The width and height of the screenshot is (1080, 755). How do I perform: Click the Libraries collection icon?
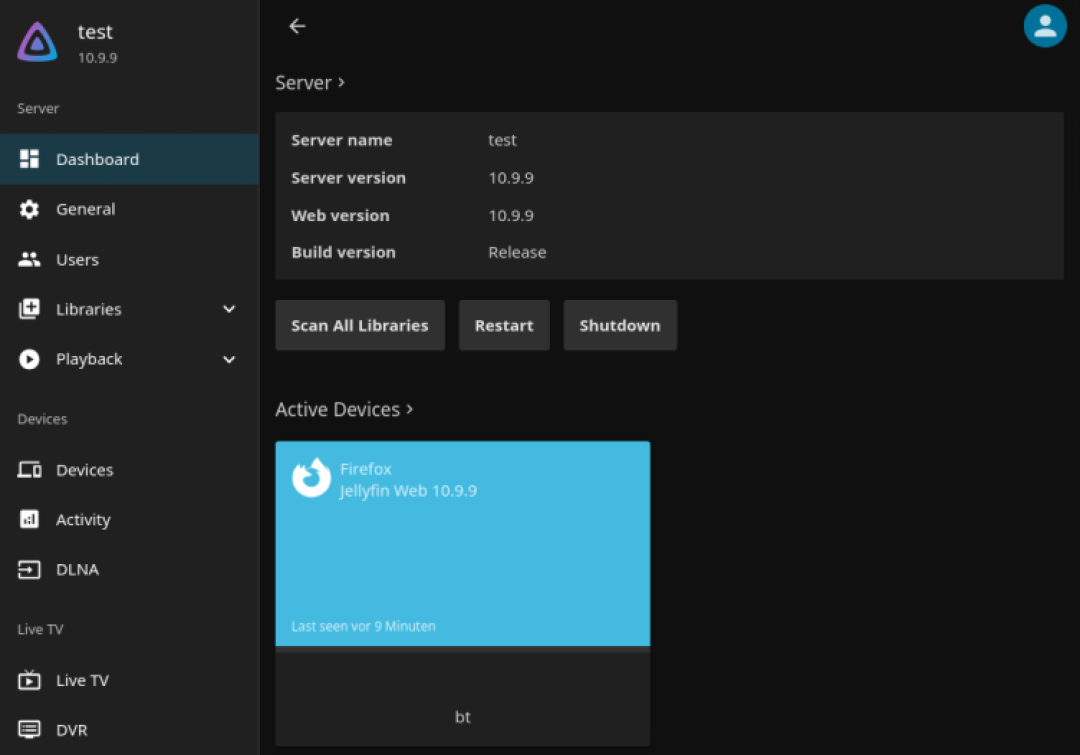point(29,309)
